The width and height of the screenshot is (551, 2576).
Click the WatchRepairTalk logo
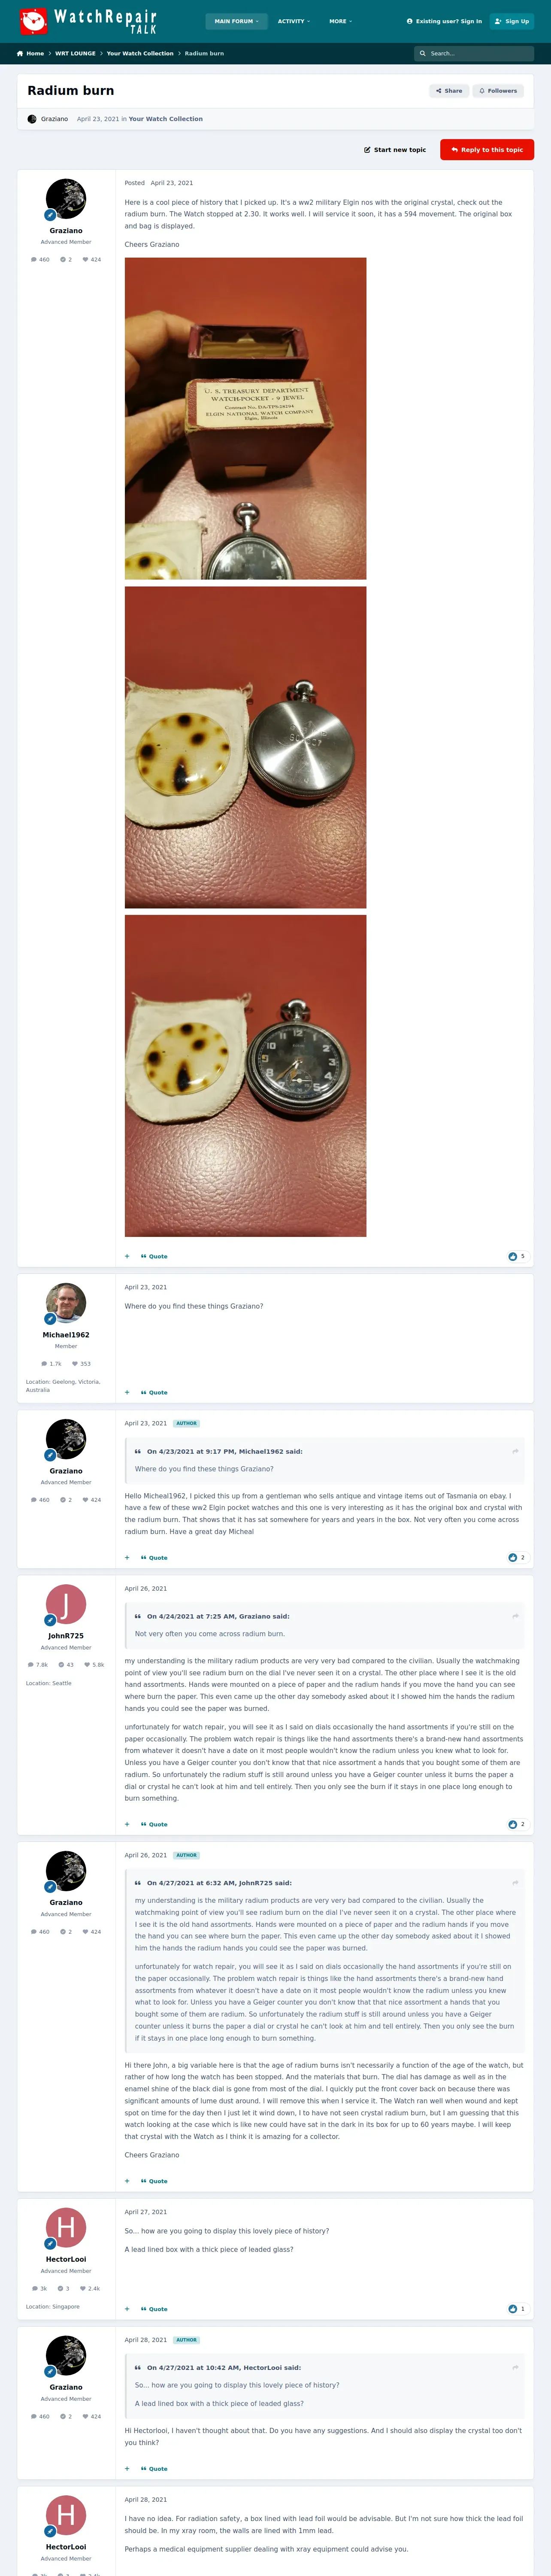[x=88, y=21]
